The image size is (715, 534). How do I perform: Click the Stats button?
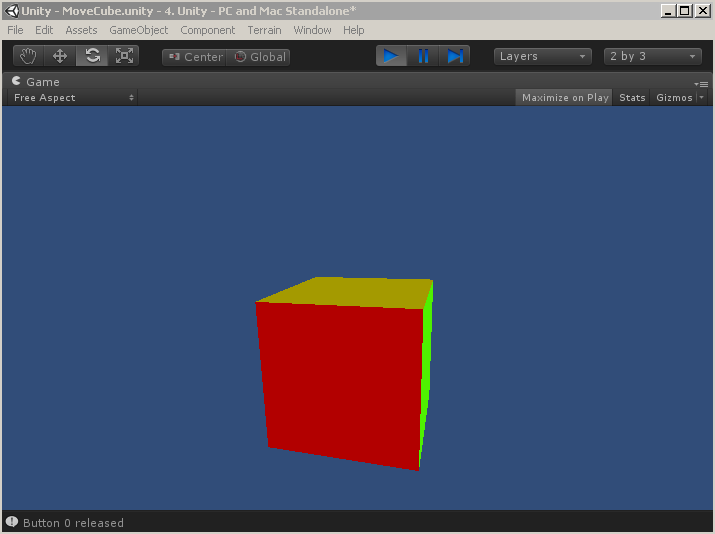[632, 97]
